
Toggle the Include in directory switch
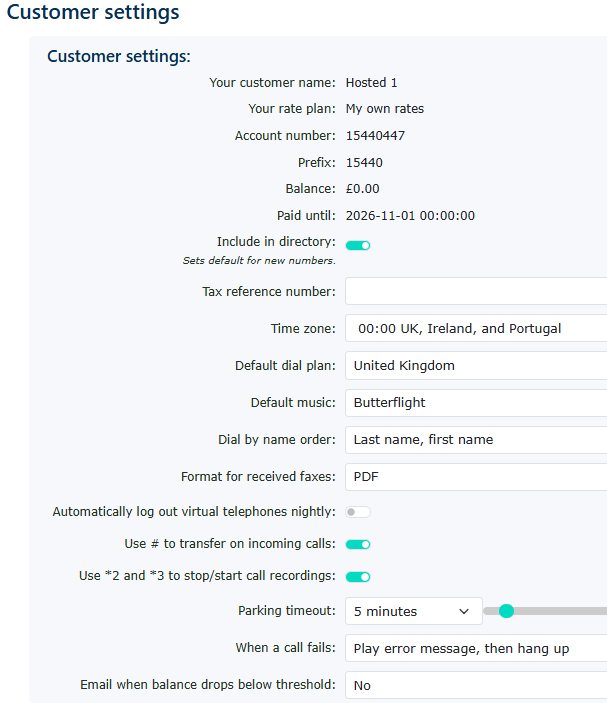(x=358, y=245)
